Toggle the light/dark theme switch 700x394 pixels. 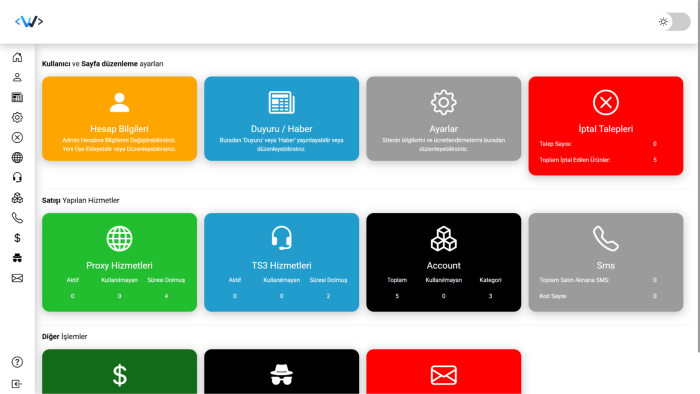(673, 22)
